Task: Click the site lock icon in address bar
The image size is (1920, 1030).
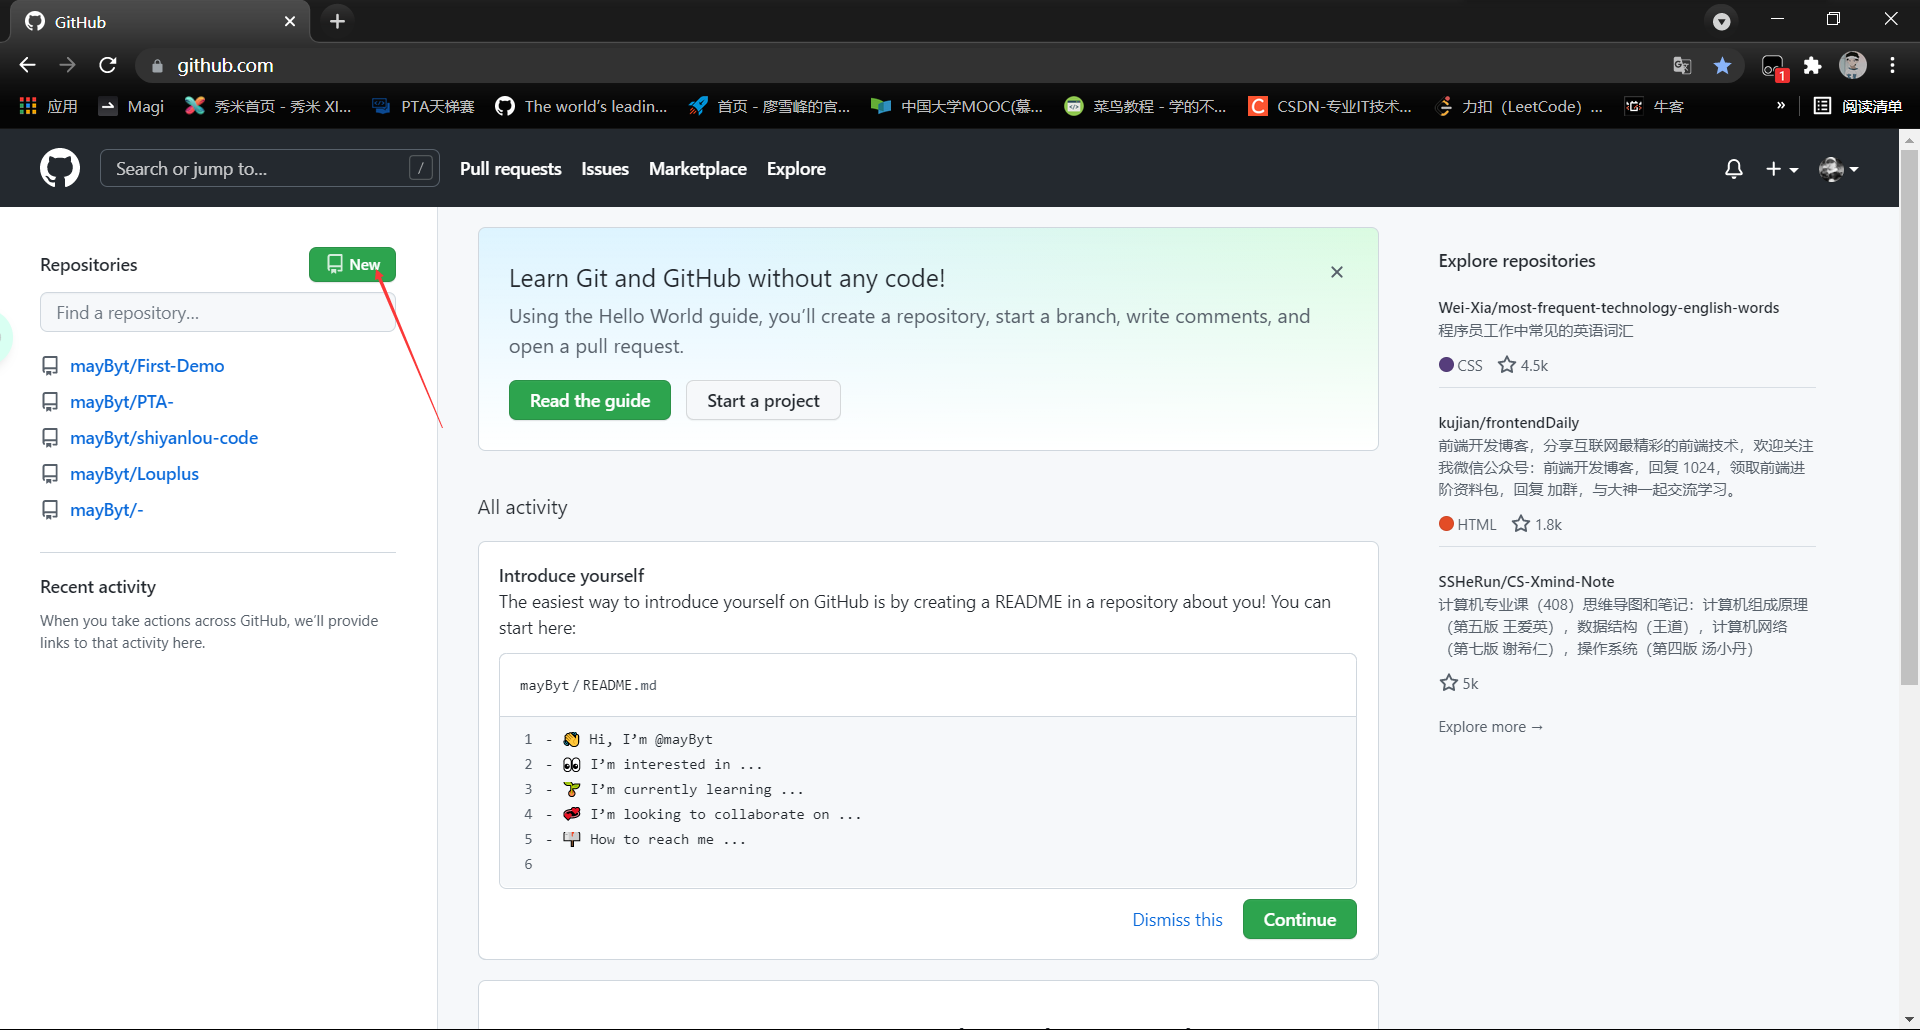Action: [x=157, y=65]
